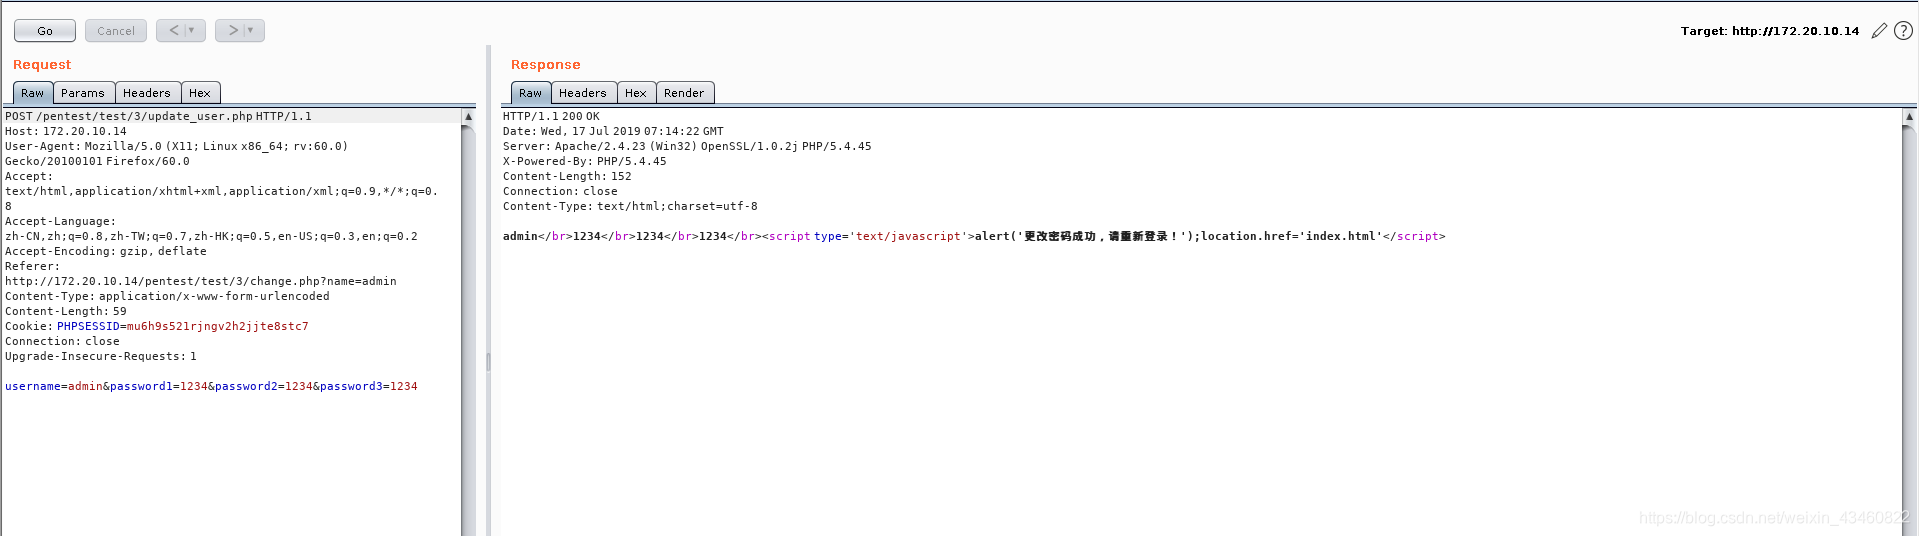Screen dimensions: 1920x536
Task: Select the Request Raw tab
Action: [32, 93]
